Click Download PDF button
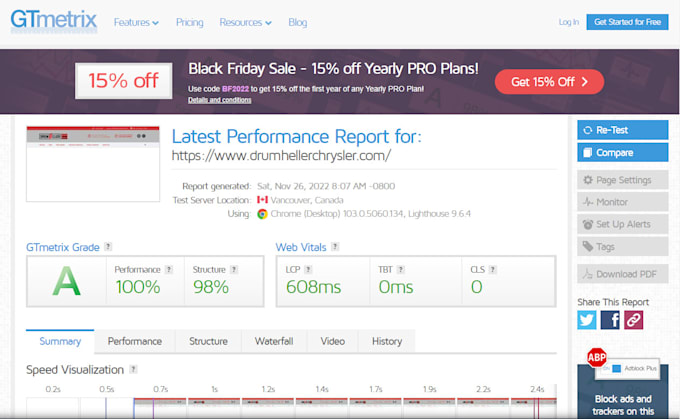The width and height of the screenshot is (680, 419). pos(622,274)
